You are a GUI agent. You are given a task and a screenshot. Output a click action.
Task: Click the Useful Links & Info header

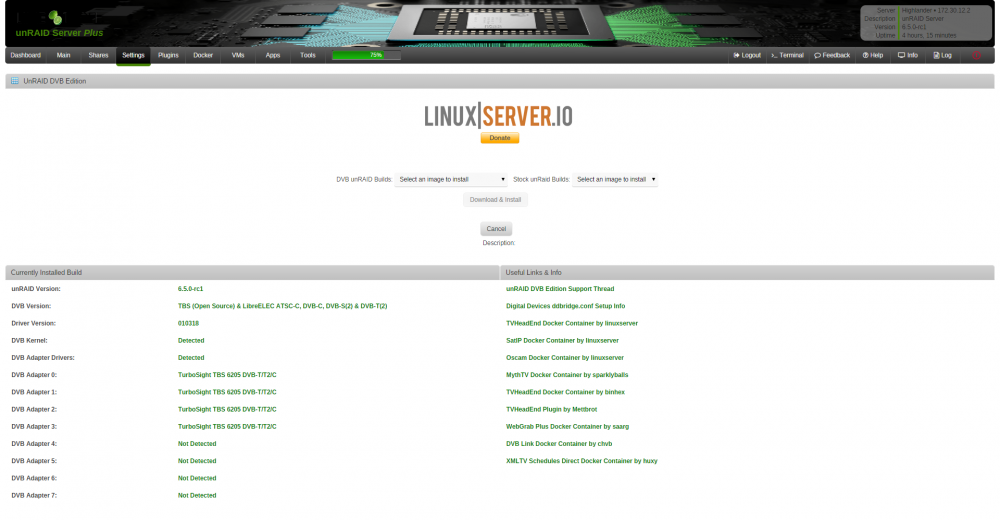click(747, 272)
